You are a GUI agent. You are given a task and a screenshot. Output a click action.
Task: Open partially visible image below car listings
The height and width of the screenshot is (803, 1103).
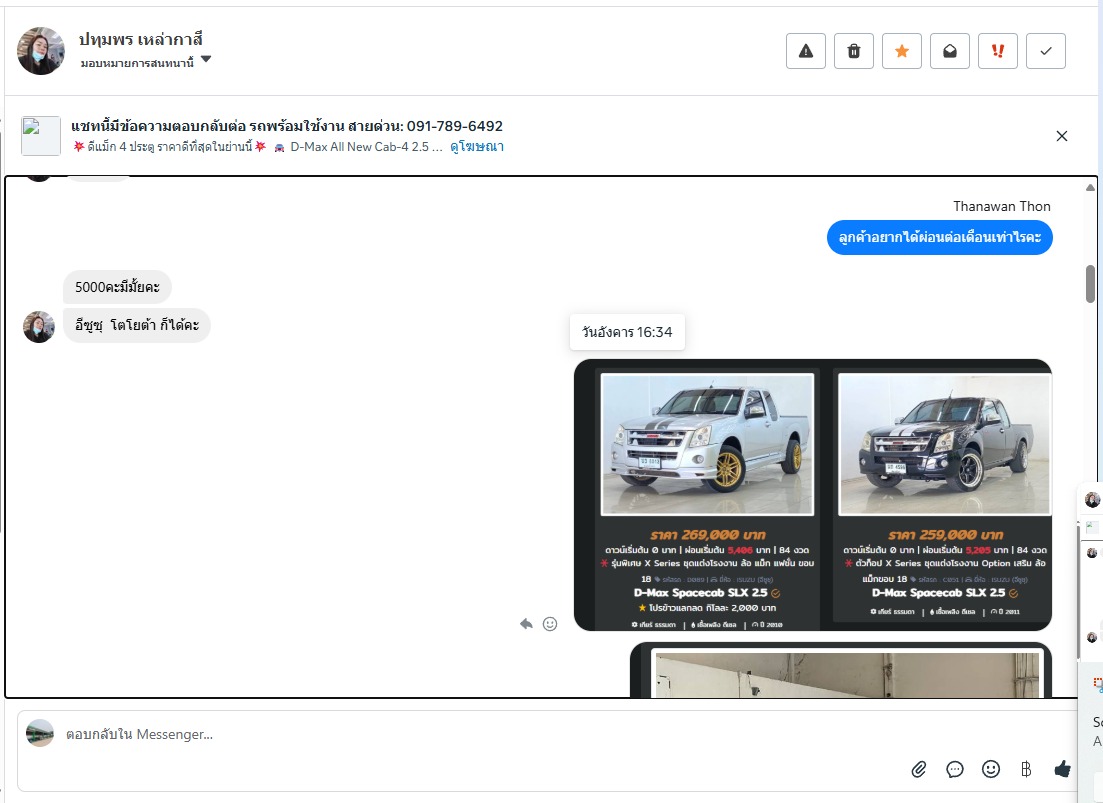pyautogui.click(x=841, y=670)
